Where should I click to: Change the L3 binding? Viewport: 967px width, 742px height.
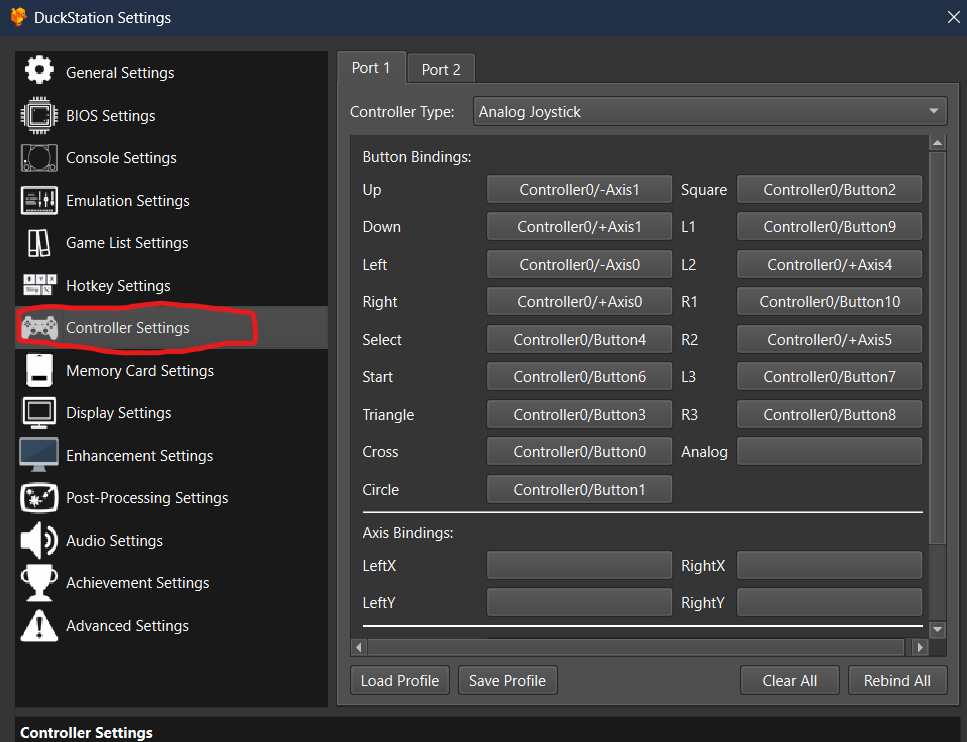[829, 377]
